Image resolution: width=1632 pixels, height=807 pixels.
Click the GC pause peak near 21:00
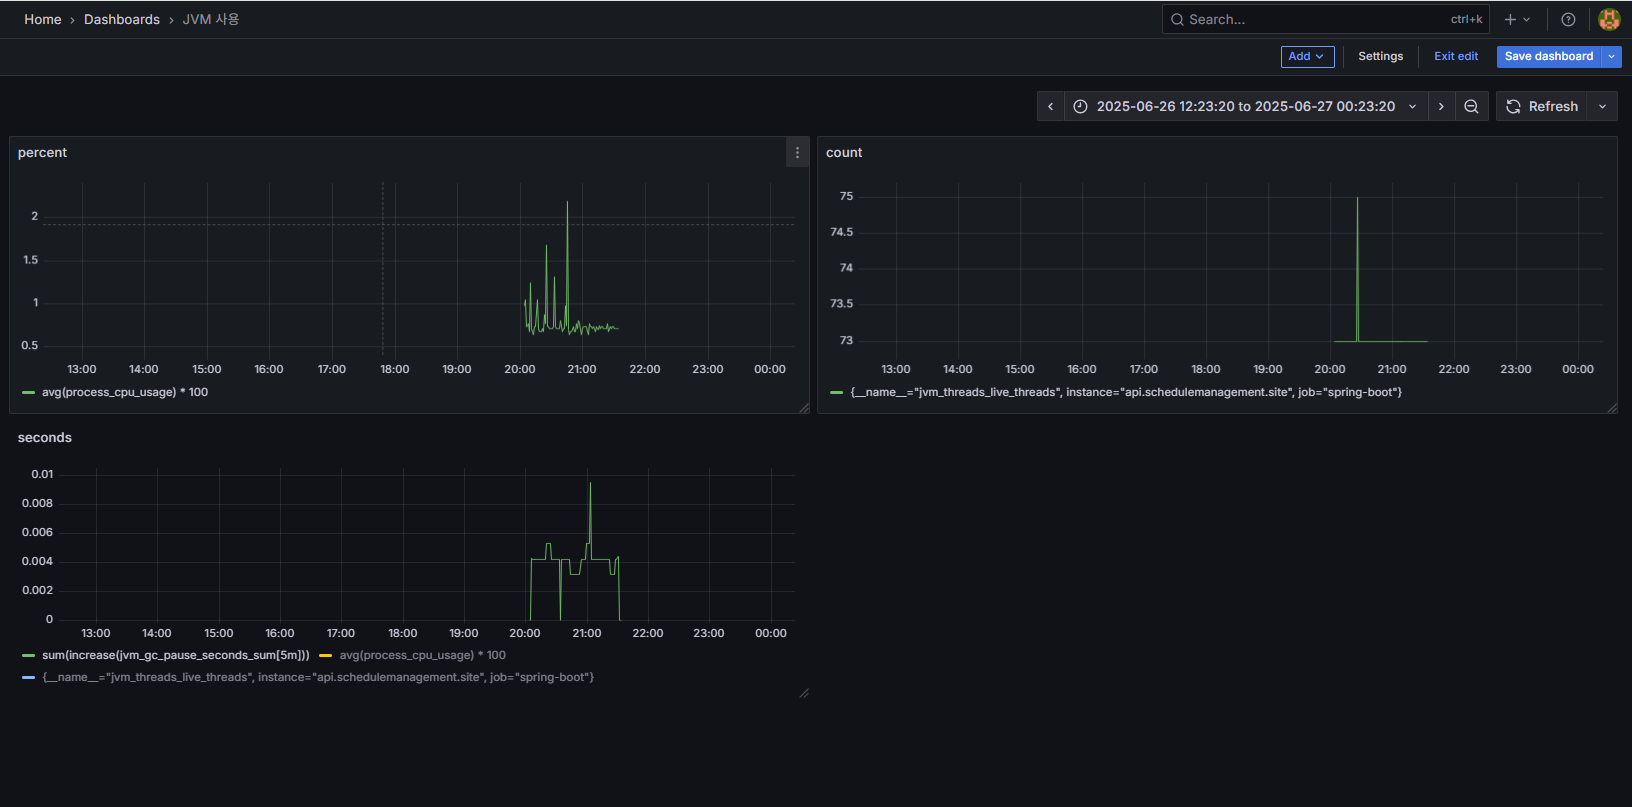pos(590,484)
